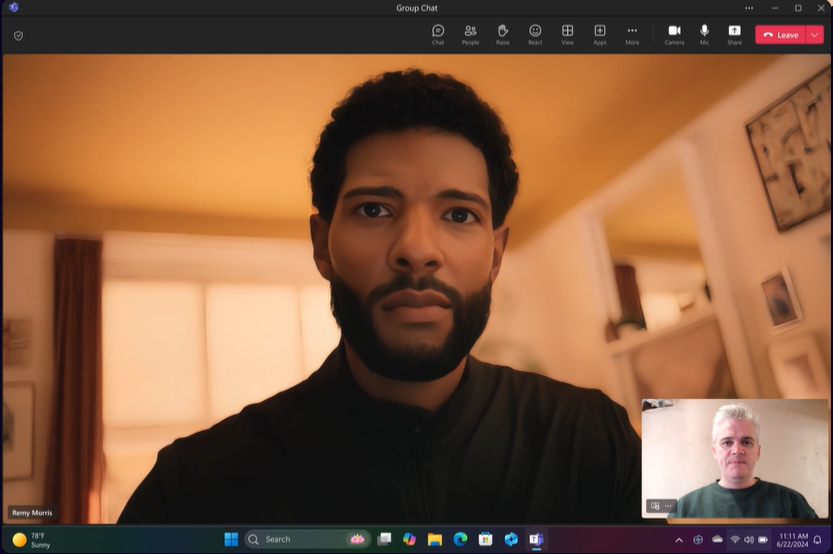The image size is (833, 554).
Task: Open the blue hexagon taskbar app
Action: pos(511,540)
